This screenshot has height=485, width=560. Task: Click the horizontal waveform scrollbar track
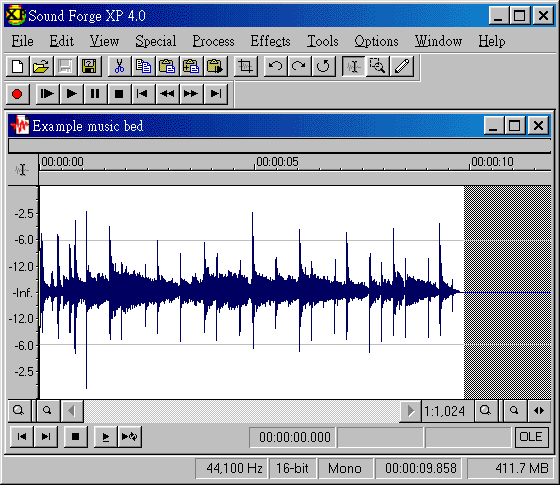pos(241,411)
